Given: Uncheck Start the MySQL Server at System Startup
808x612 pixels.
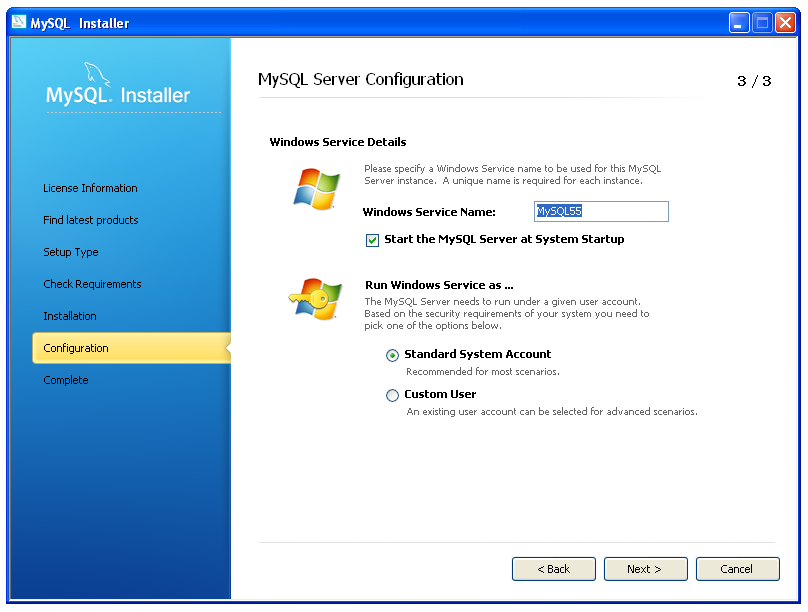Looking at the screenshot, I should click(x=372, y=240).
